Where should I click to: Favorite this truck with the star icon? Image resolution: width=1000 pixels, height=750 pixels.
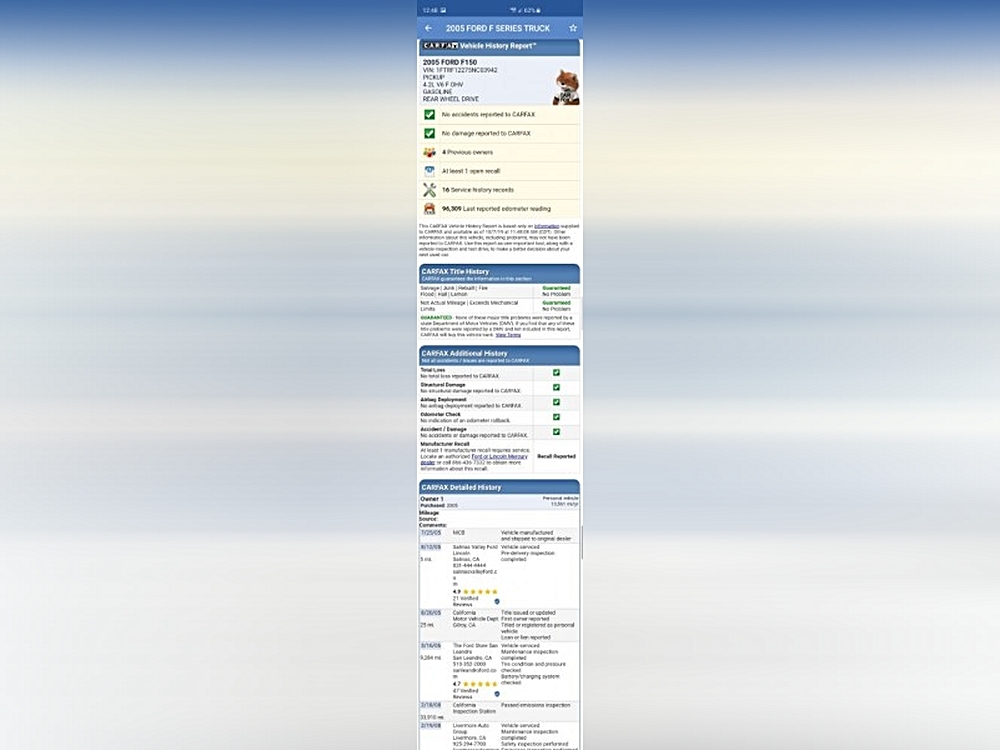click(573, 28)
